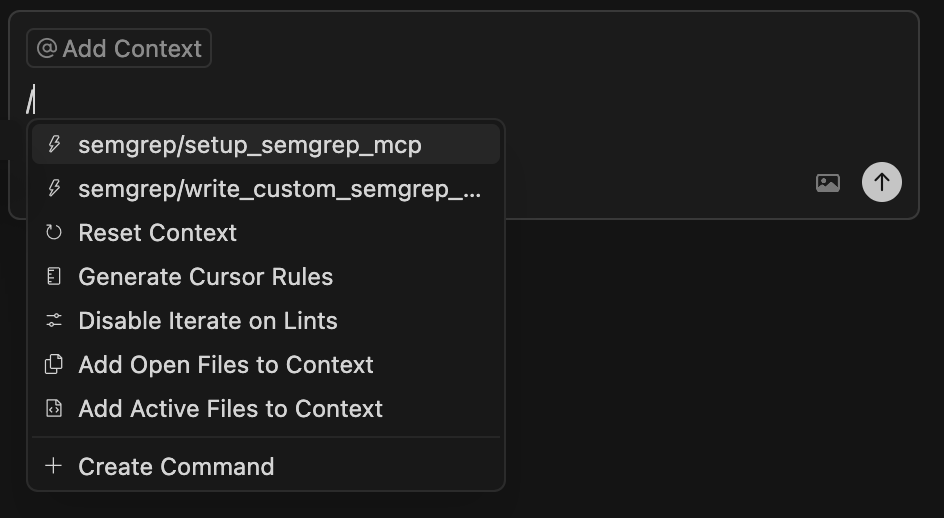Image resolution: width=944 pixels, height=518 pixels.
Task: Run the semgrep/setup_semgrep_mcp command
Action: [x=250, y=145]
